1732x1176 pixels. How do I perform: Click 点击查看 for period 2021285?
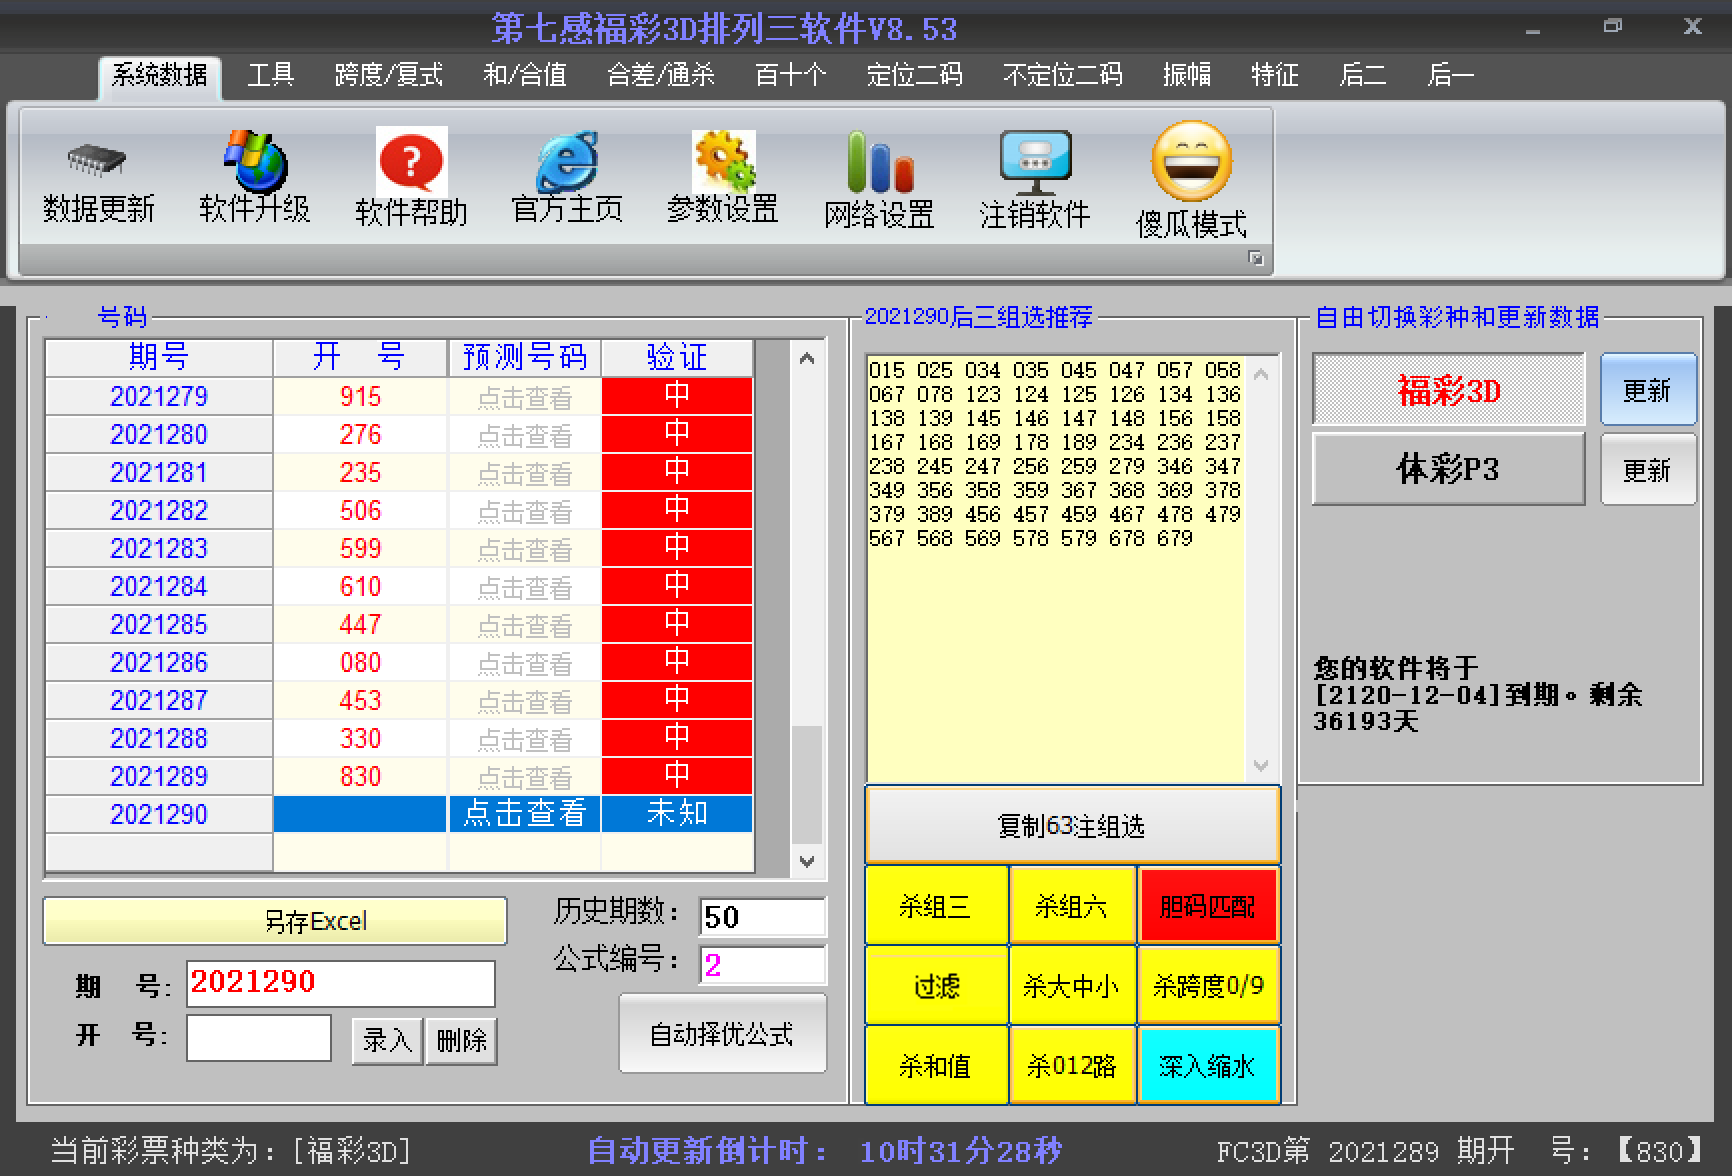tap(524, 625)
